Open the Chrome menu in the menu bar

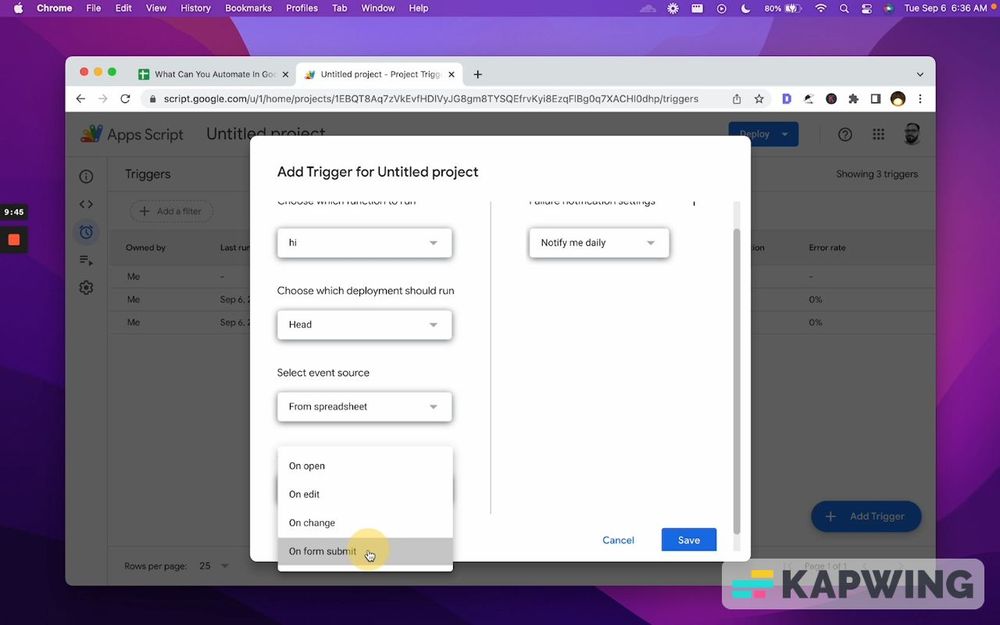pos(53,8)
